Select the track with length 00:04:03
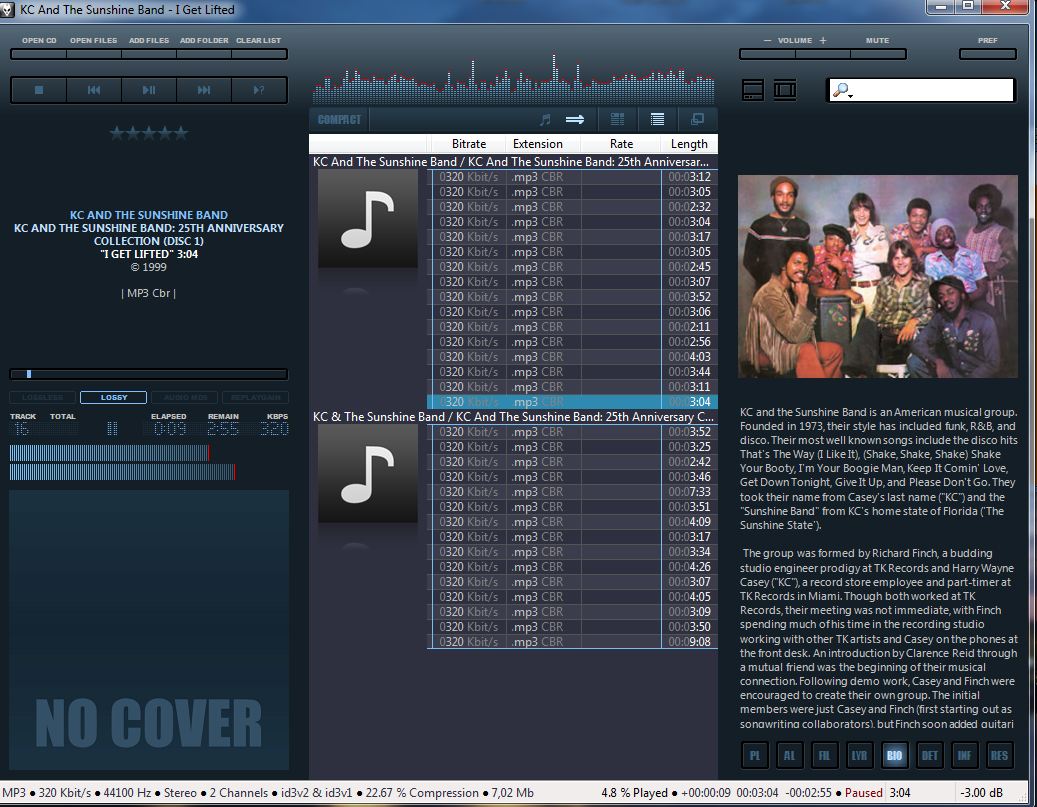This screenshot has height=807, width=1037. click(572, 357)
